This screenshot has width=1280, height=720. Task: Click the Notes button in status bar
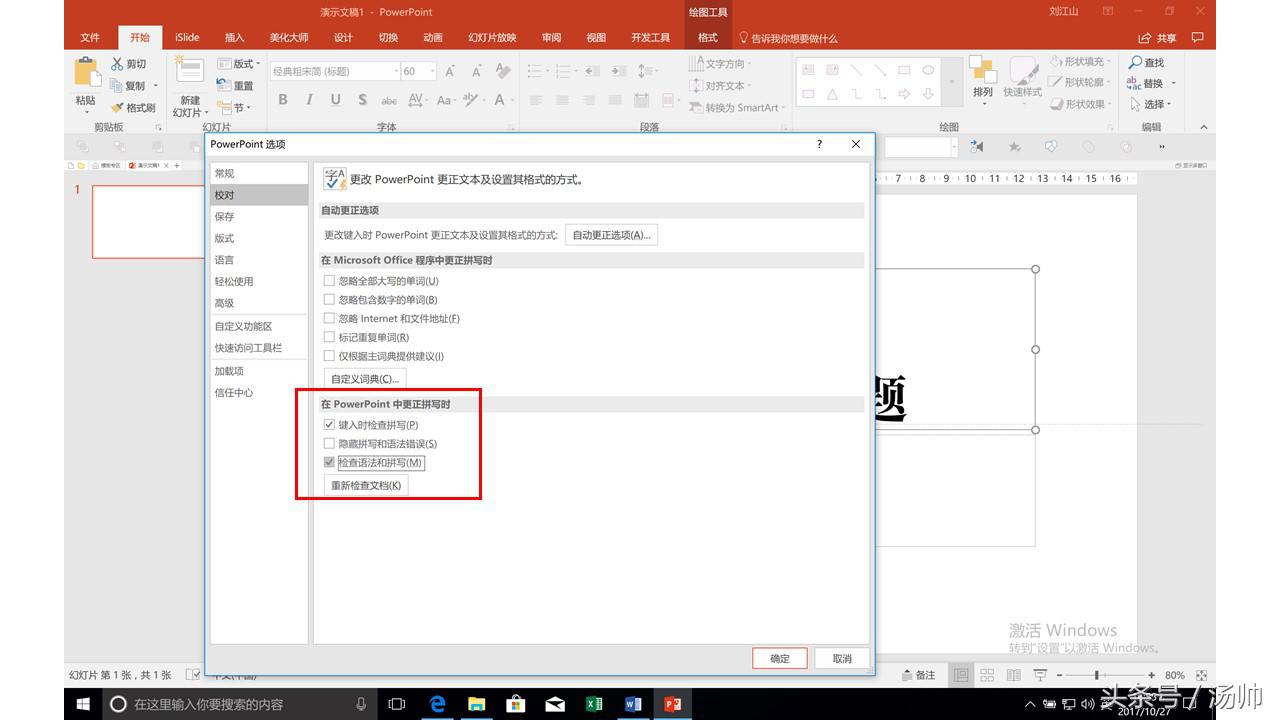[919, 675]
